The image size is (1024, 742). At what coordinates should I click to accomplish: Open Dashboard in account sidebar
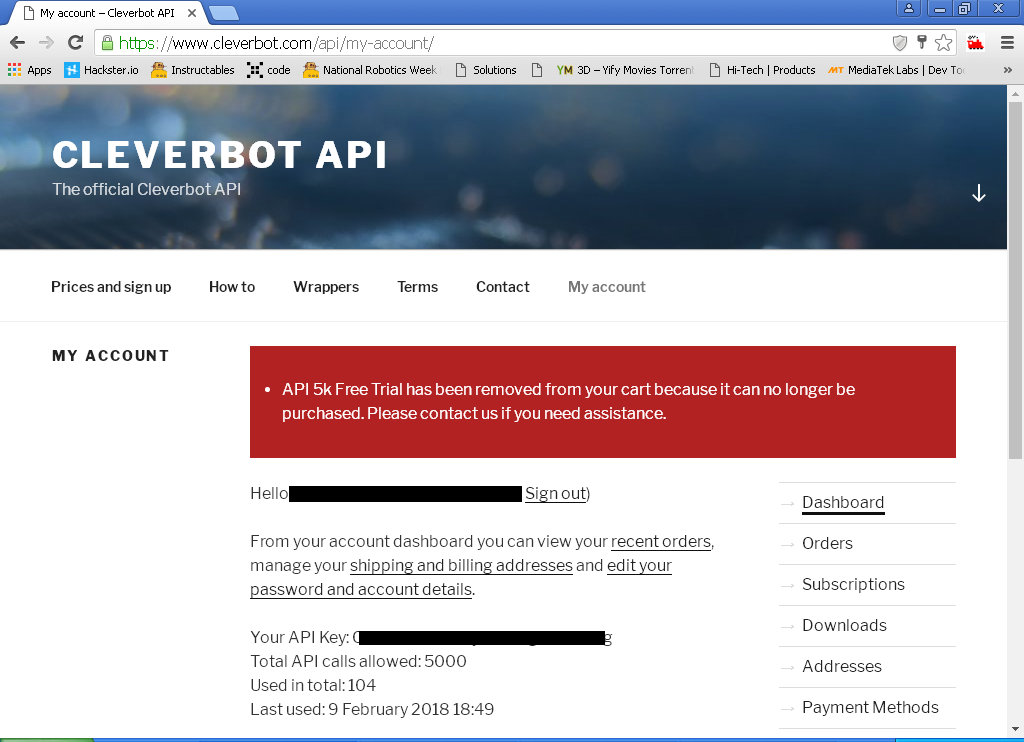(843, 502)
